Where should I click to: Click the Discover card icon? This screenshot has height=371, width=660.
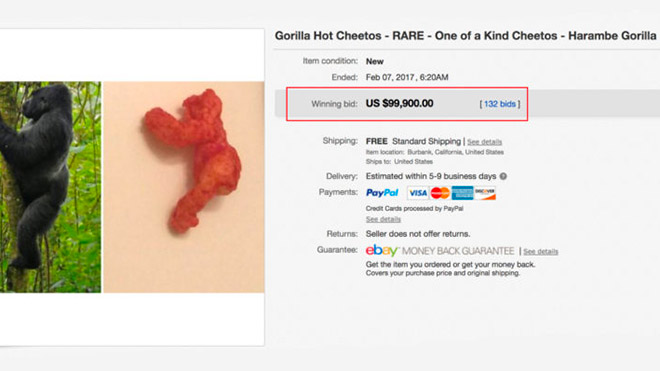(485, 193)
